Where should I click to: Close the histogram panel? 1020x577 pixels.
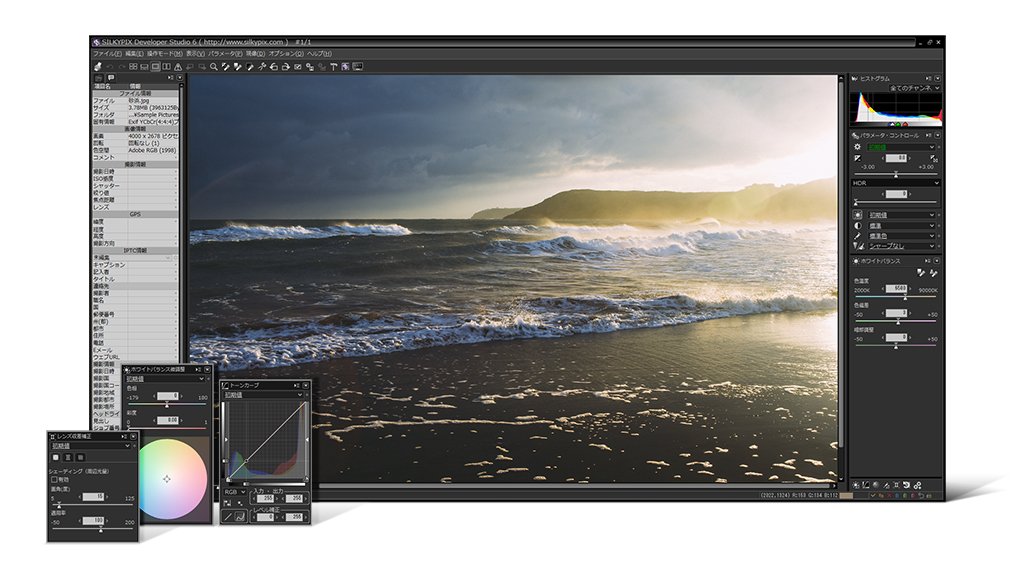click(x=937, y=79)
